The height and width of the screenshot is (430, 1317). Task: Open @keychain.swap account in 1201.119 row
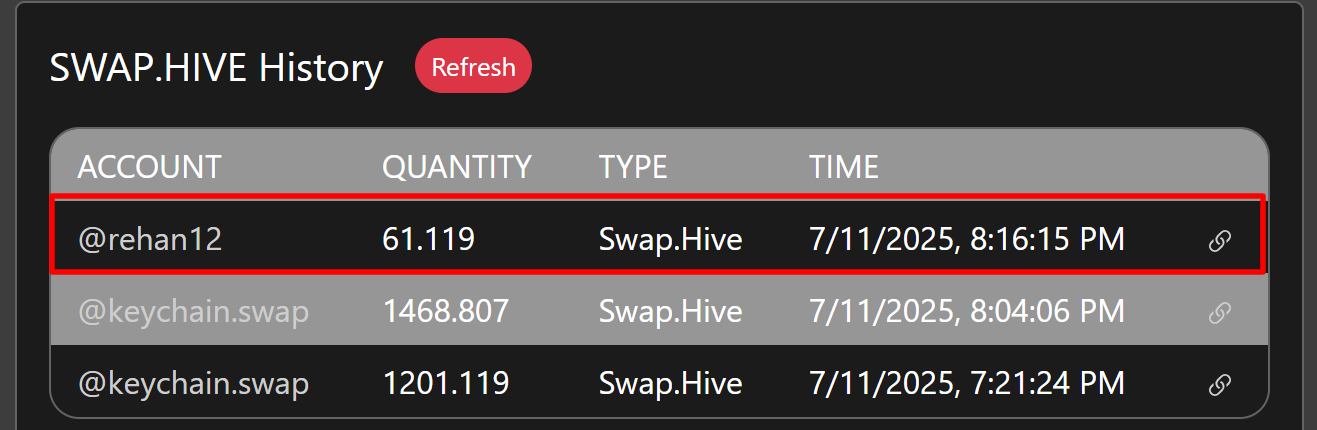point(193,383)
